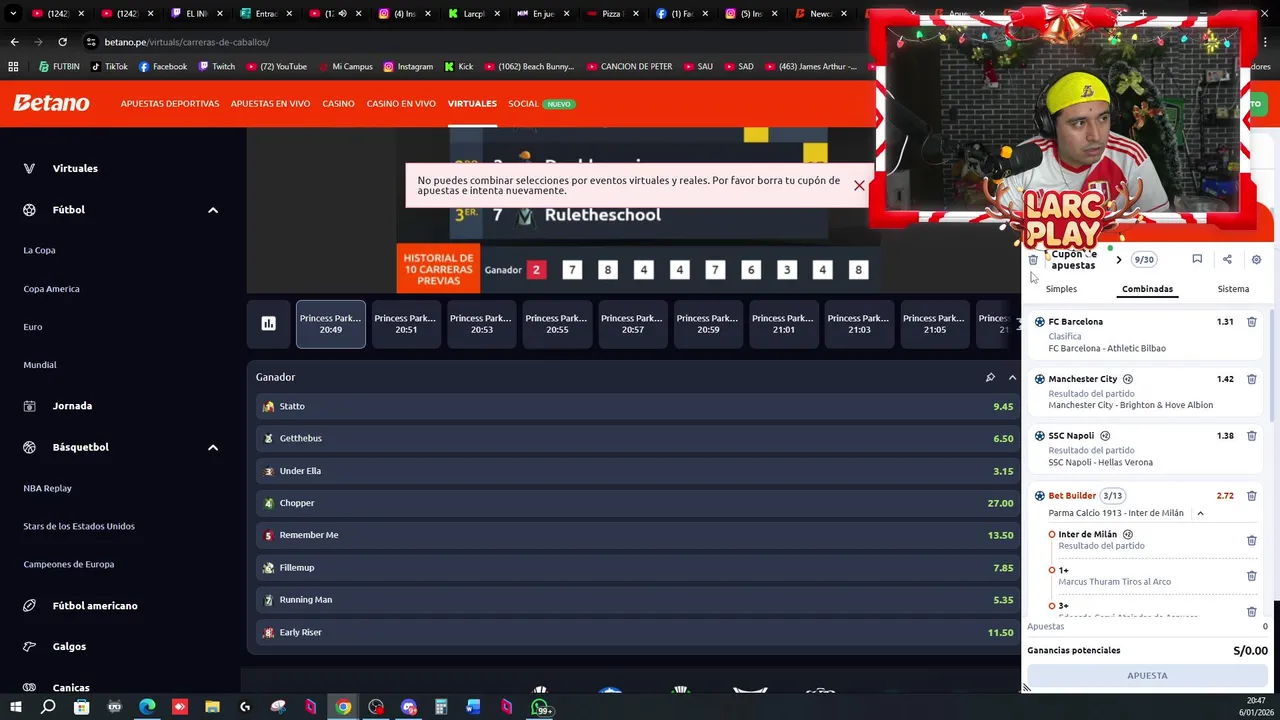
Task: Expand the coupon arrow next to Cupón de apuestas
Action: 1118,260
